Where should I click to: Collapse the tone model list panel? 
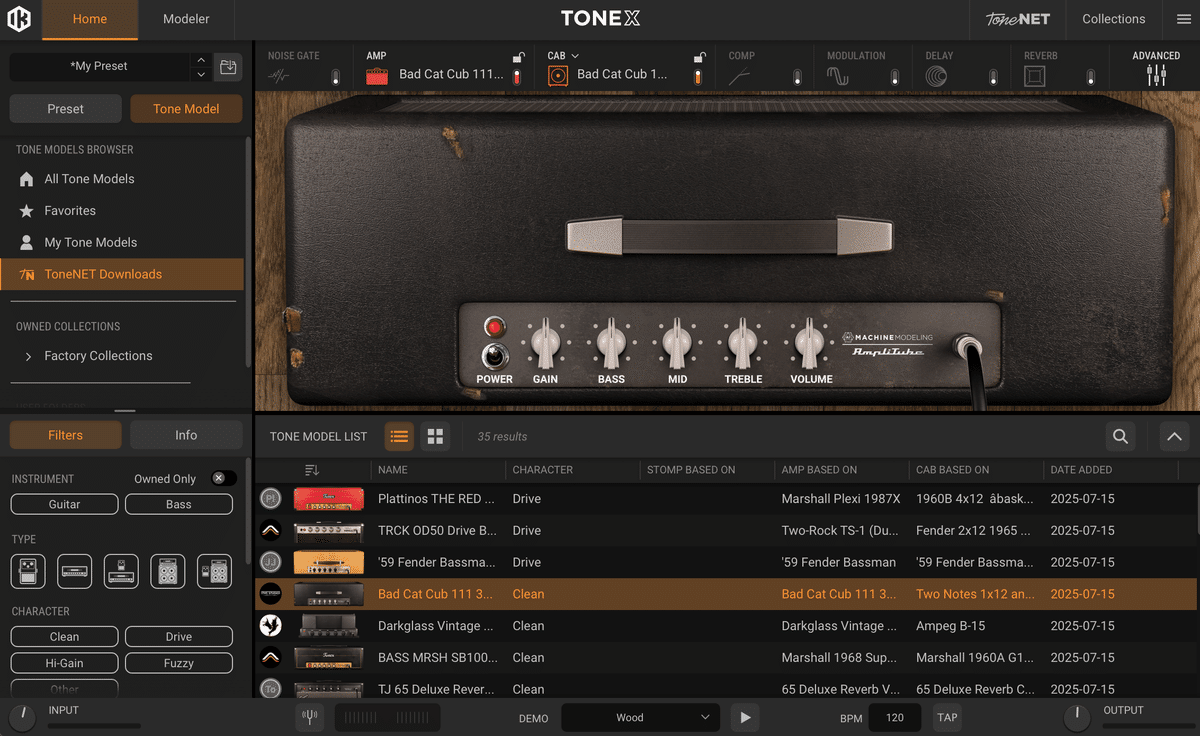click(1175, 437)
